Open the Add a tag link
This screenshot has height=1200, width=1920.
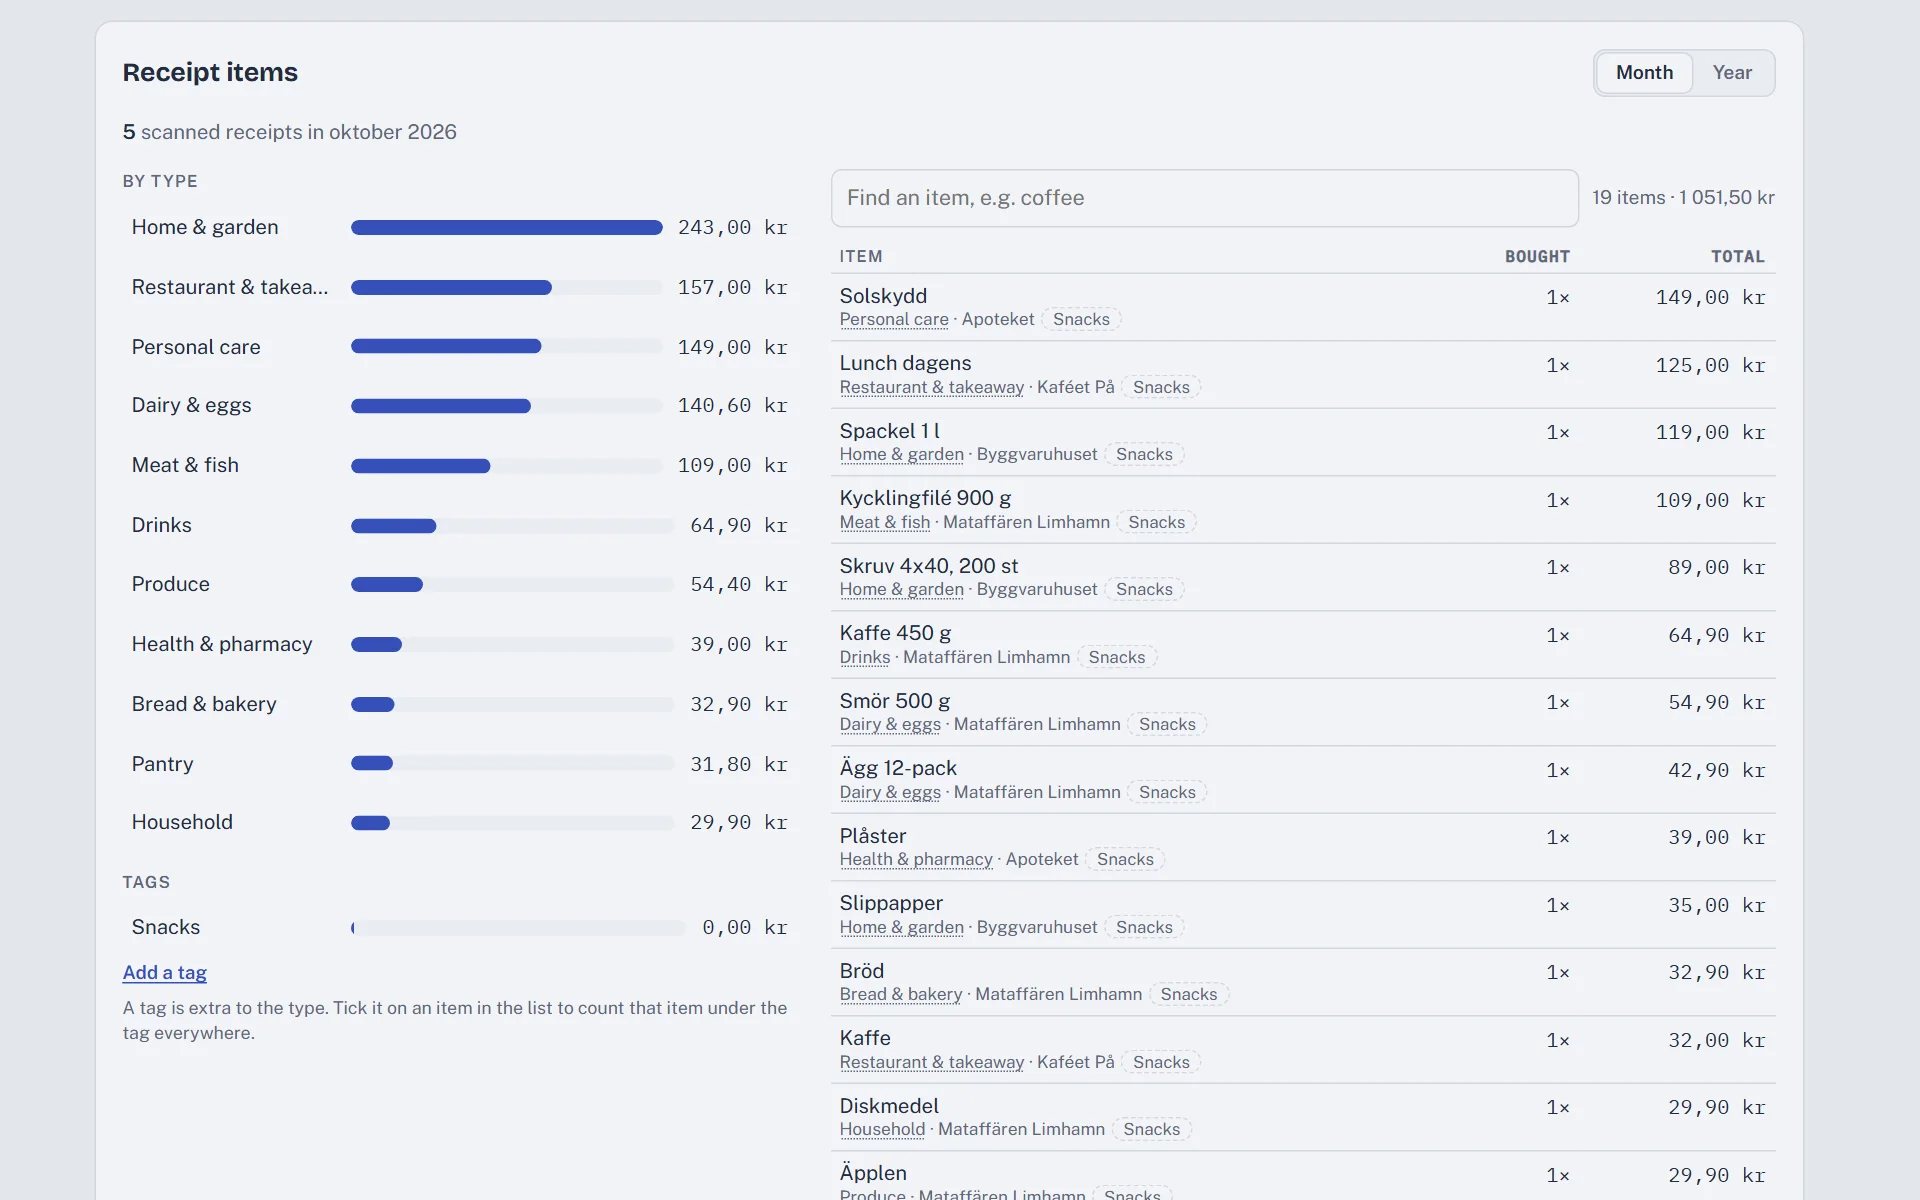[x=165, y=972]
